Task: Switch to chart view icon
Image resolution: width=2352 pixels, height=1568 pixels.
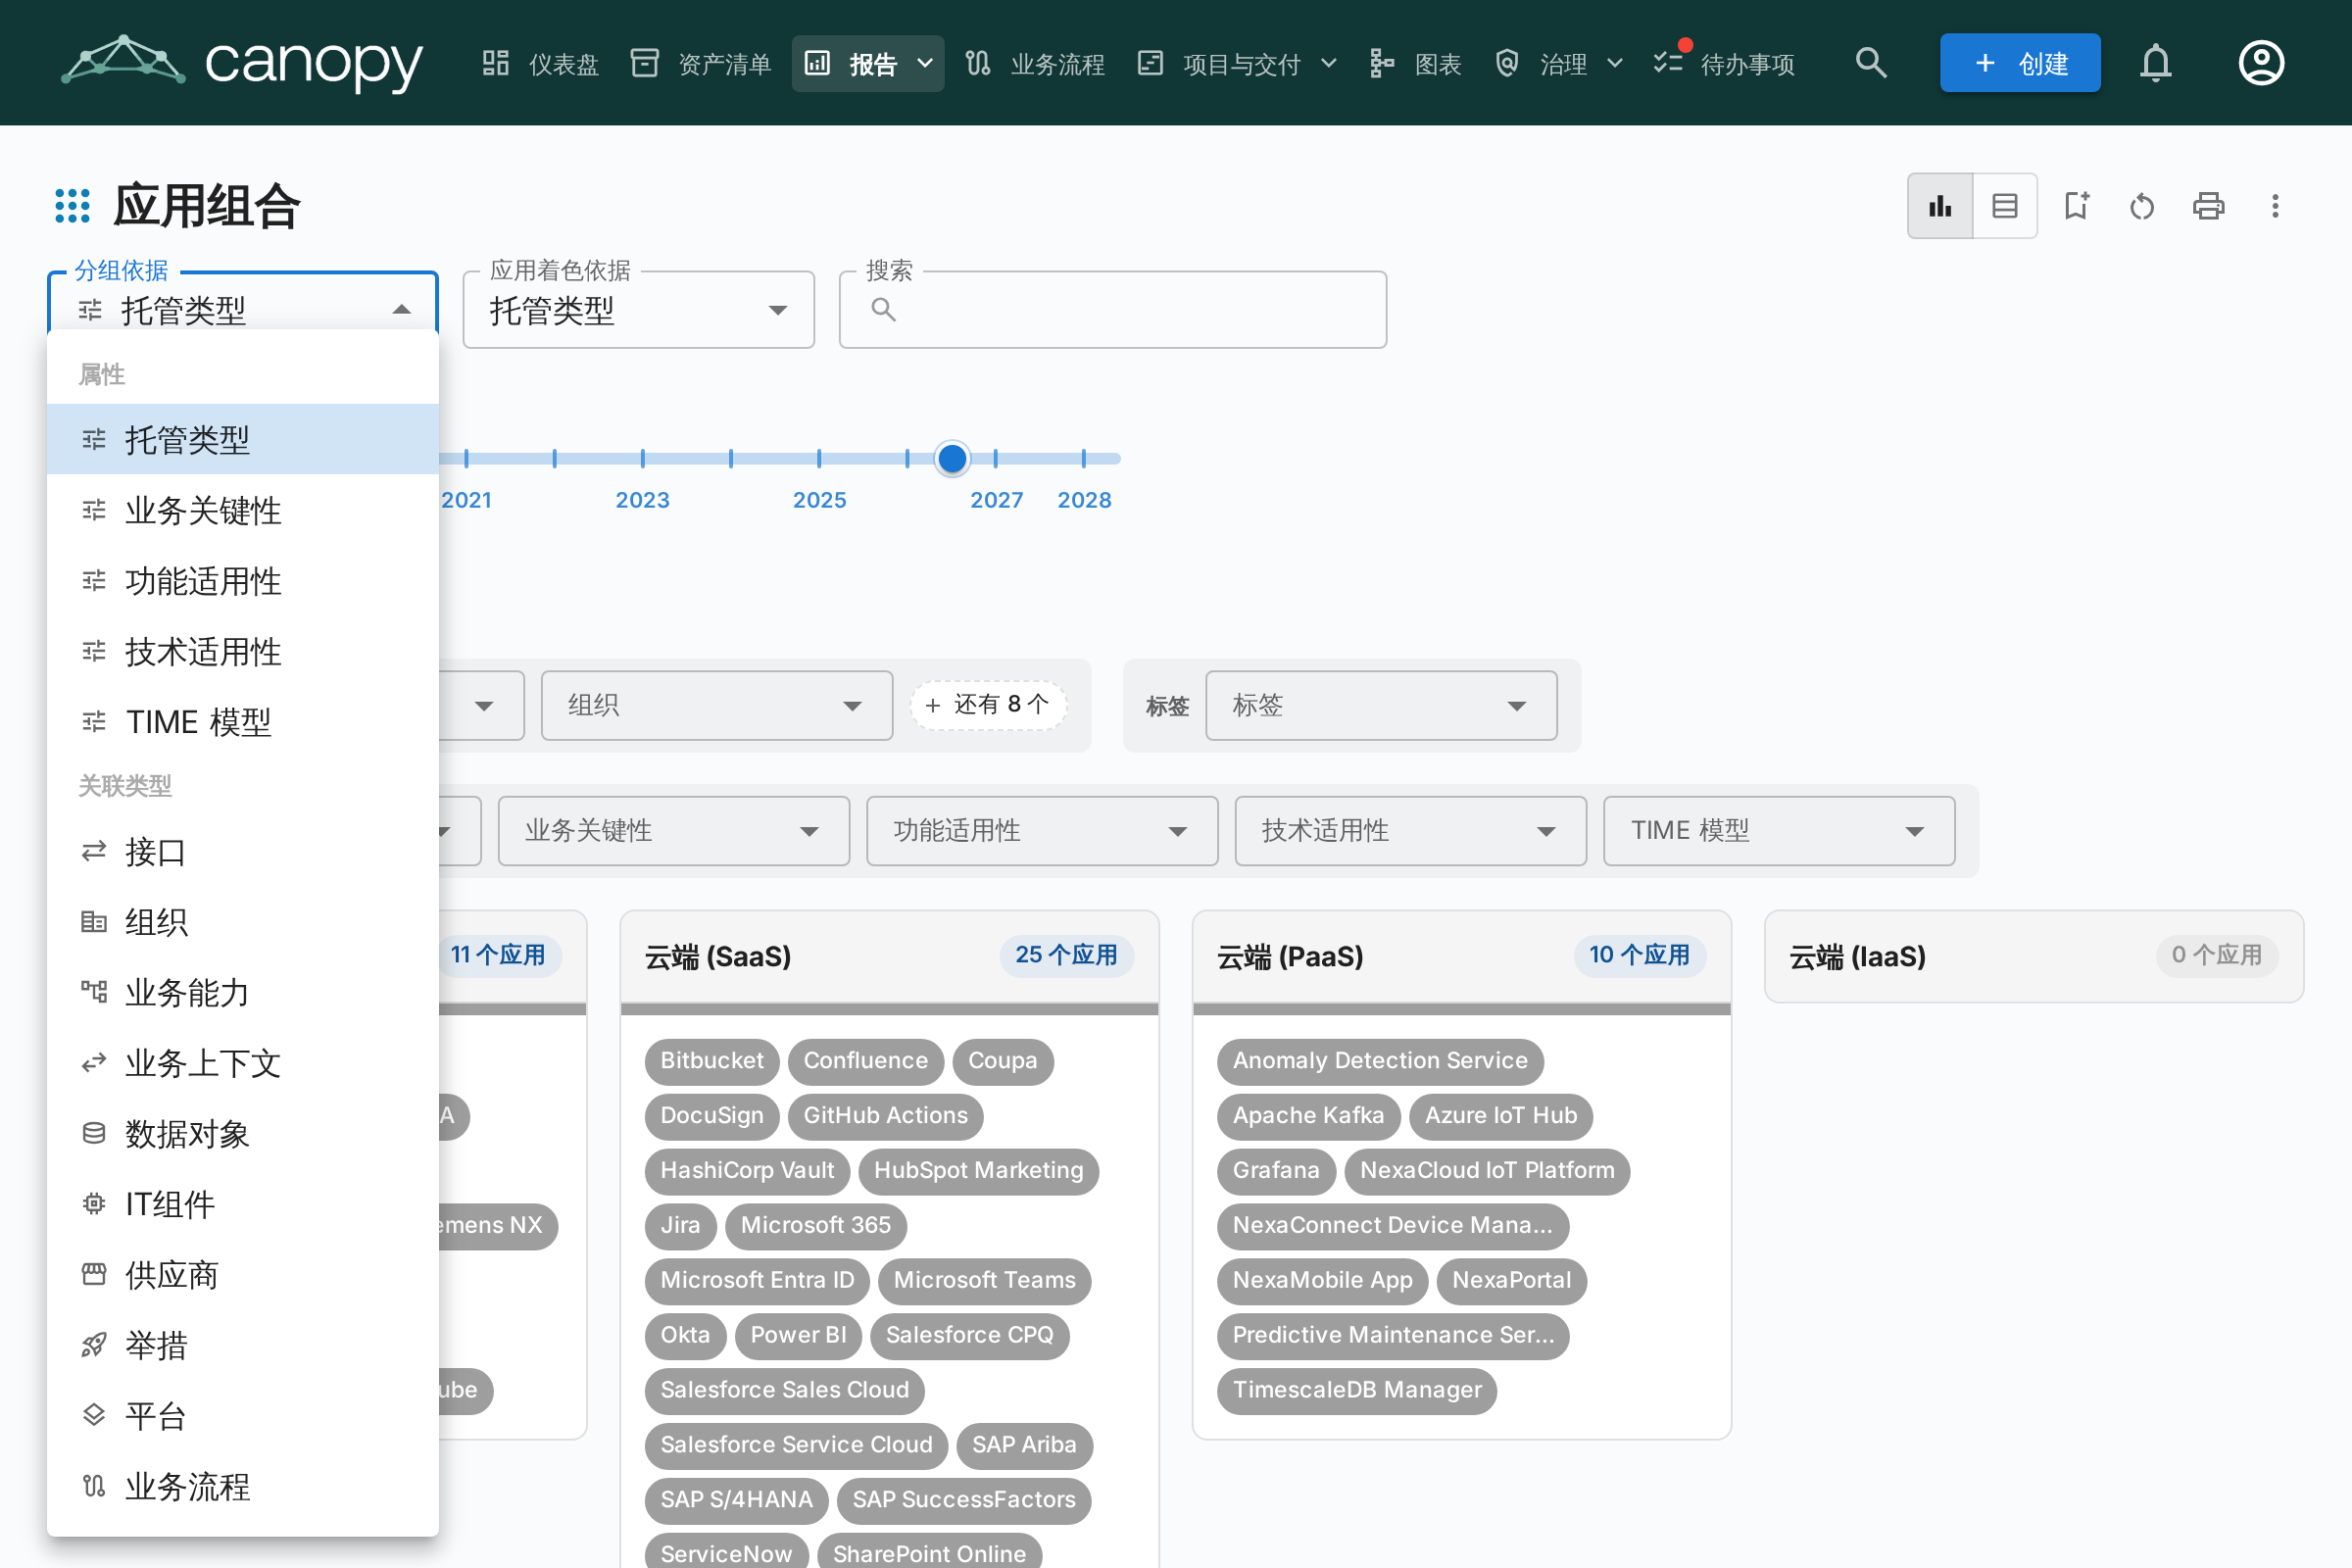Action: [1940, 206]
